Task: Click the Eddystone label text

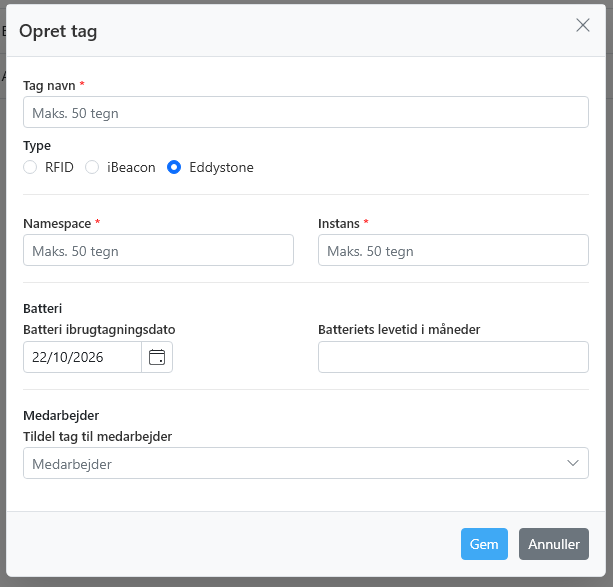Action: tap(221, 167)
